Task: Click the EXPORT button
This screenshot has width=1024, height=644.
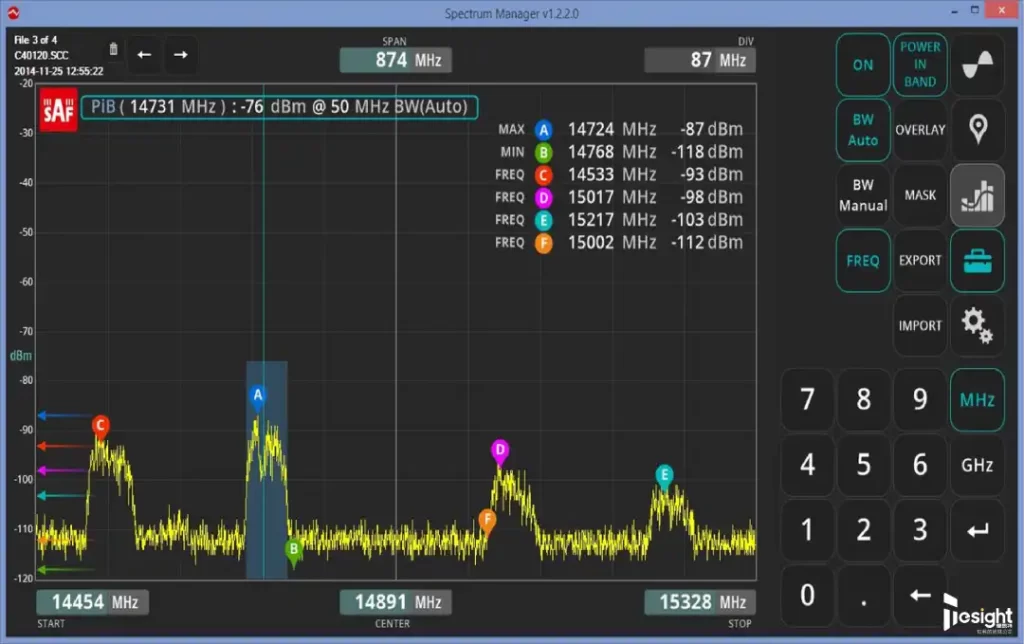Action: [920, 261]
